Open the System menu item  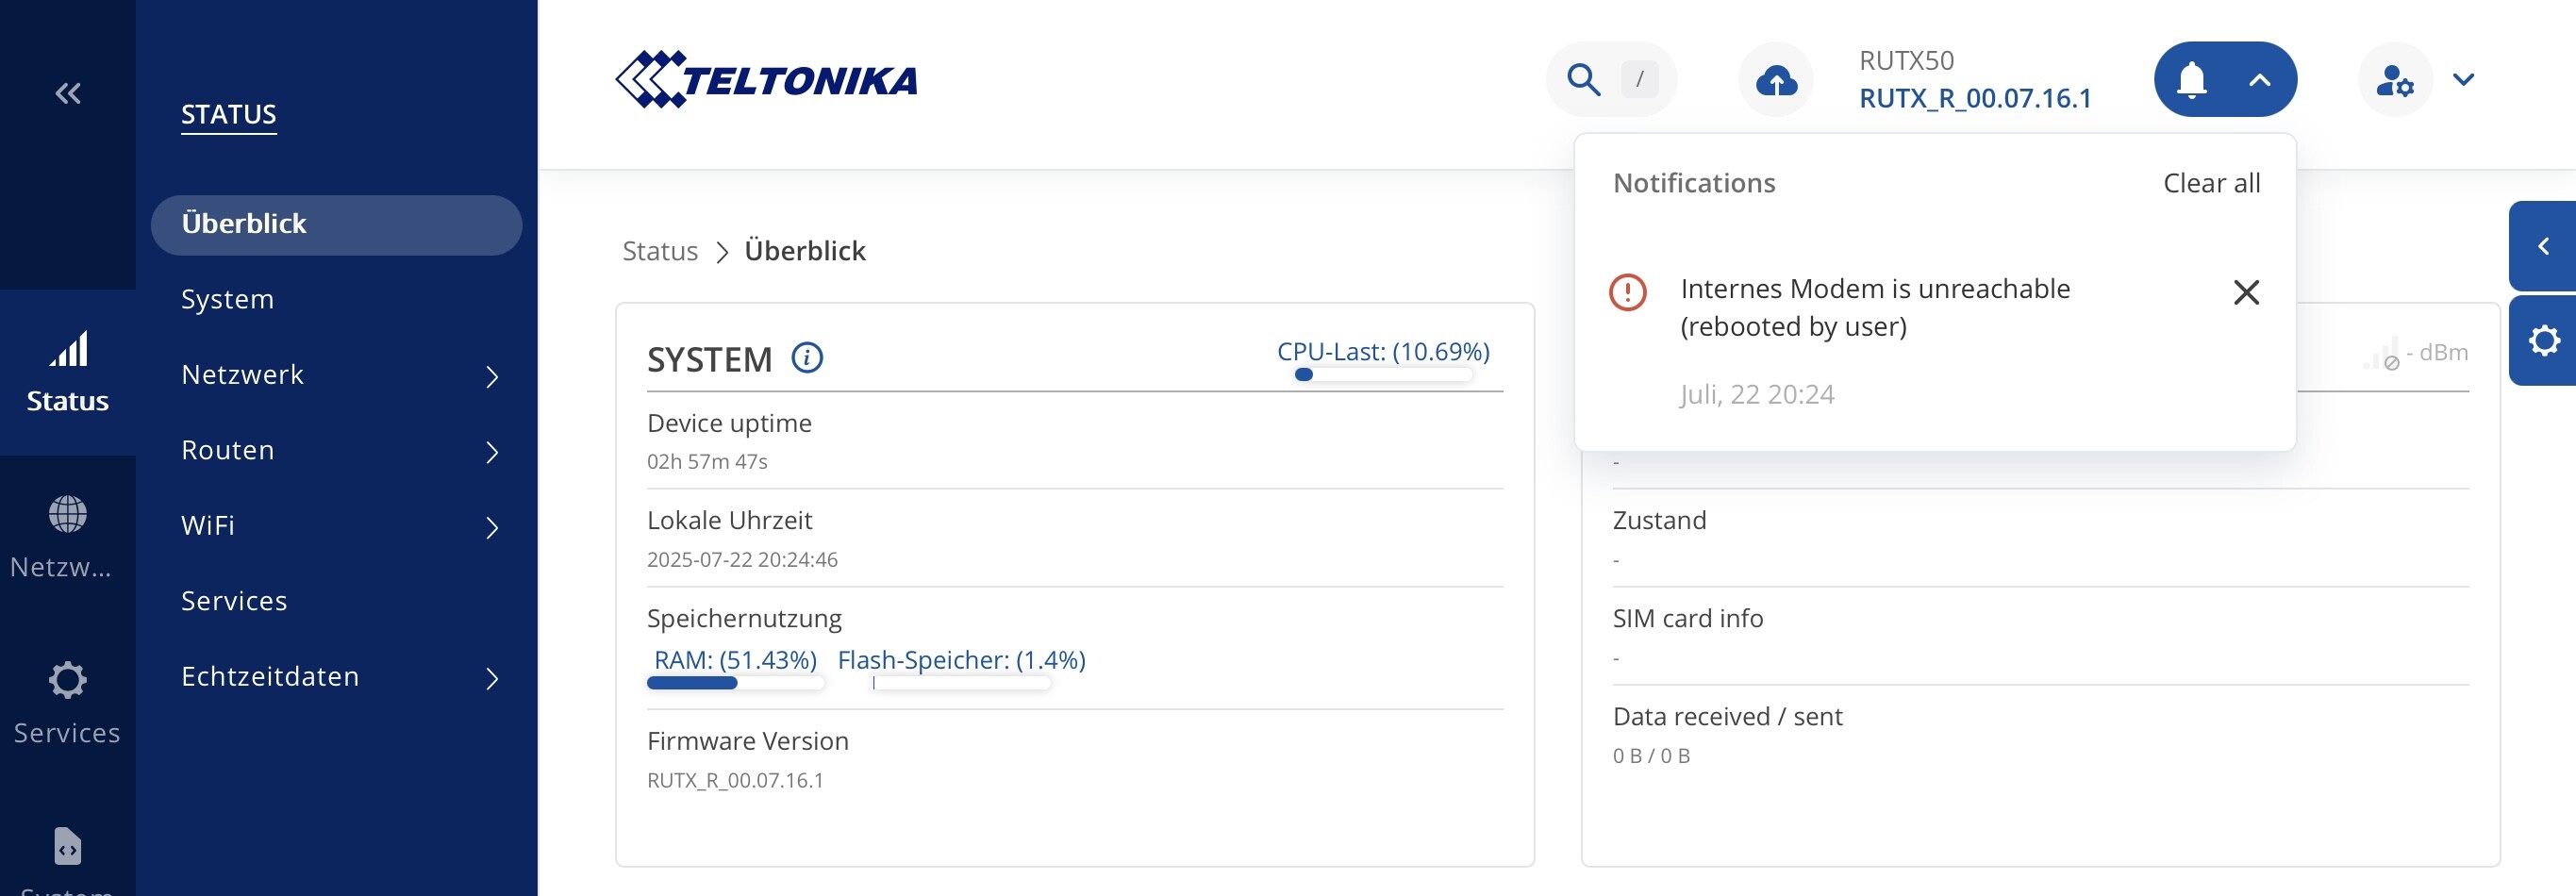point(228,299)
